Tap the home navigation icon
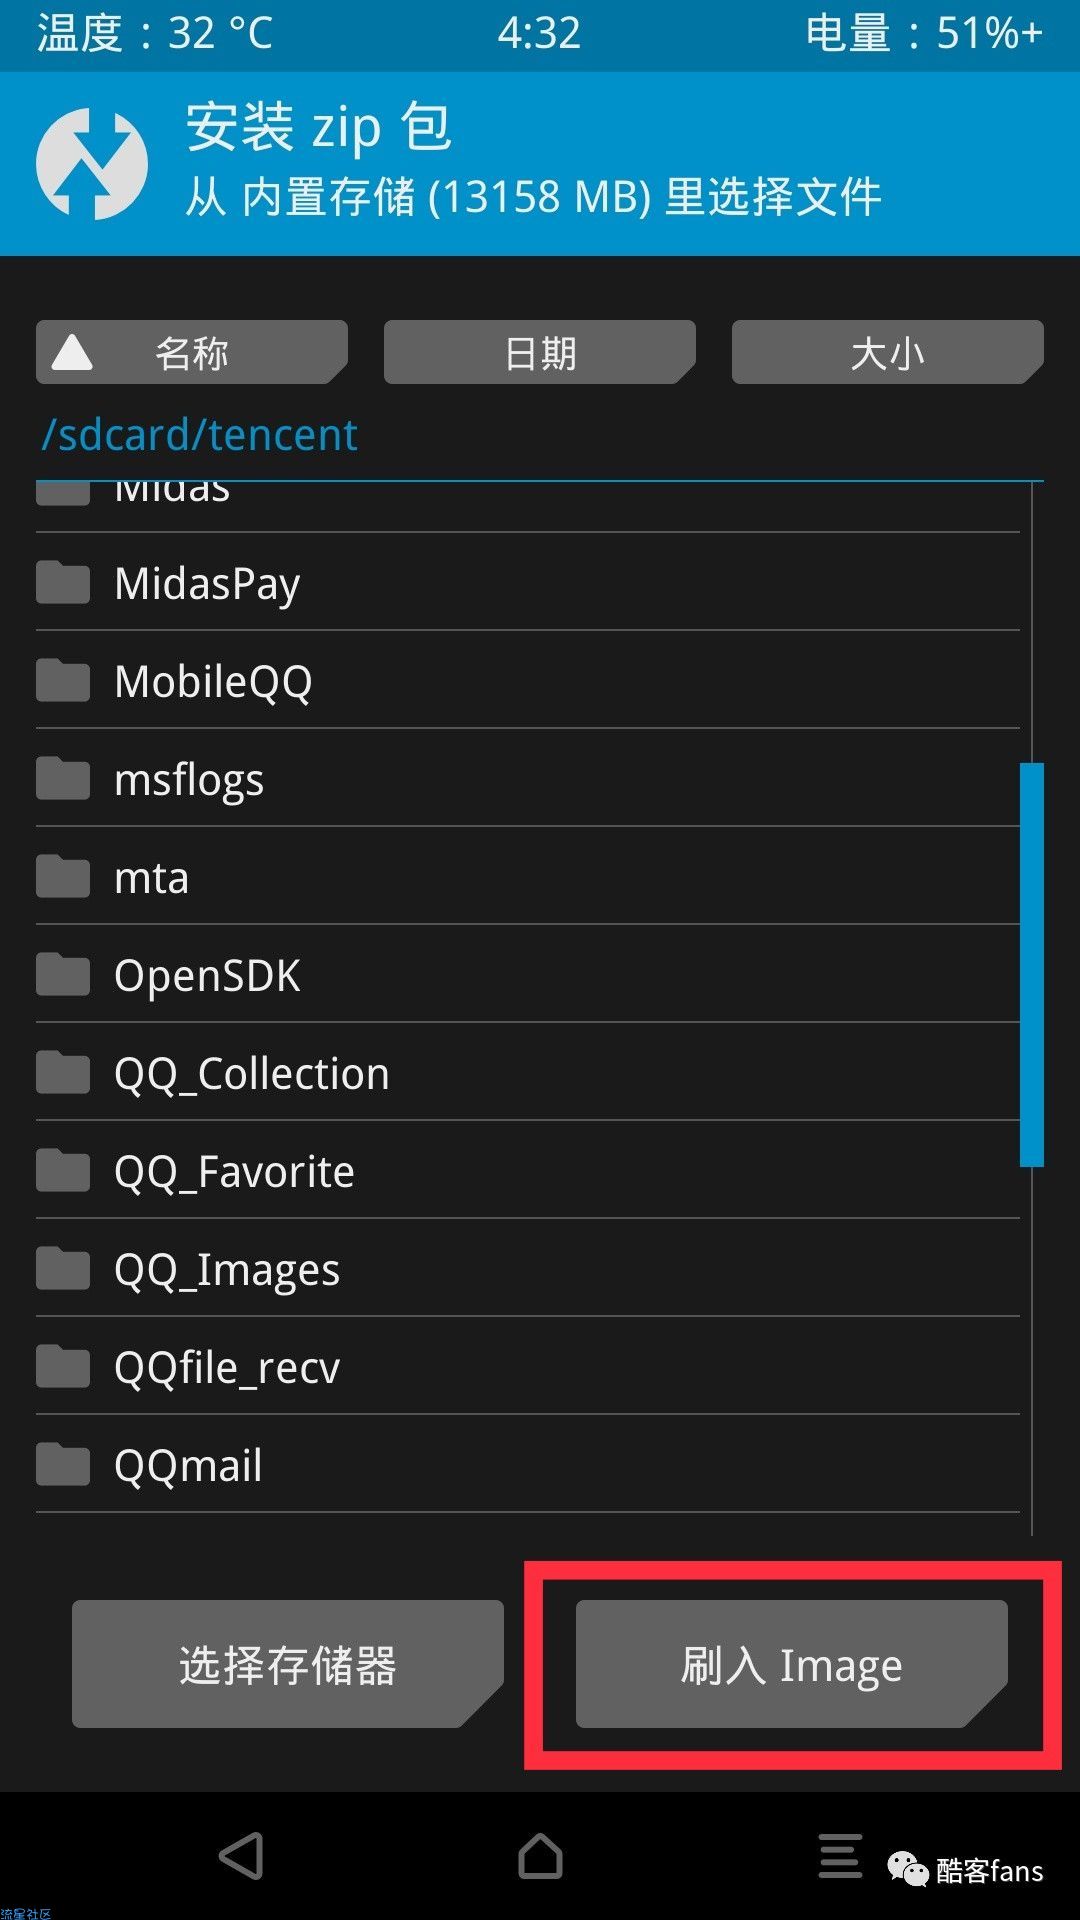The width and height of the screenshot is (1080, 1920). [x=540, y=1856]
